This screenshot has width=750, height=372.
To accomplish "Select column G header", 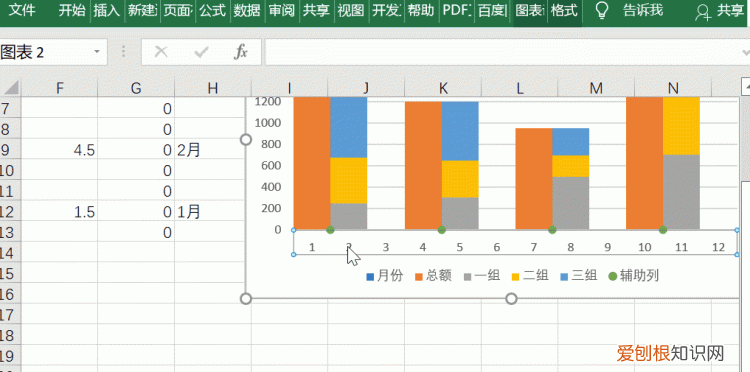I will 136,88.
